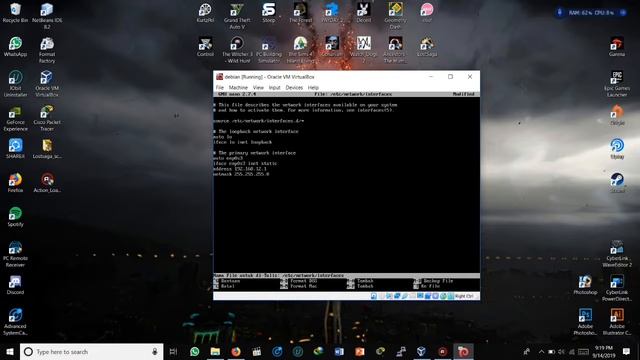Click the Right Ctrl host key indicator

click(x=464, y=296)
